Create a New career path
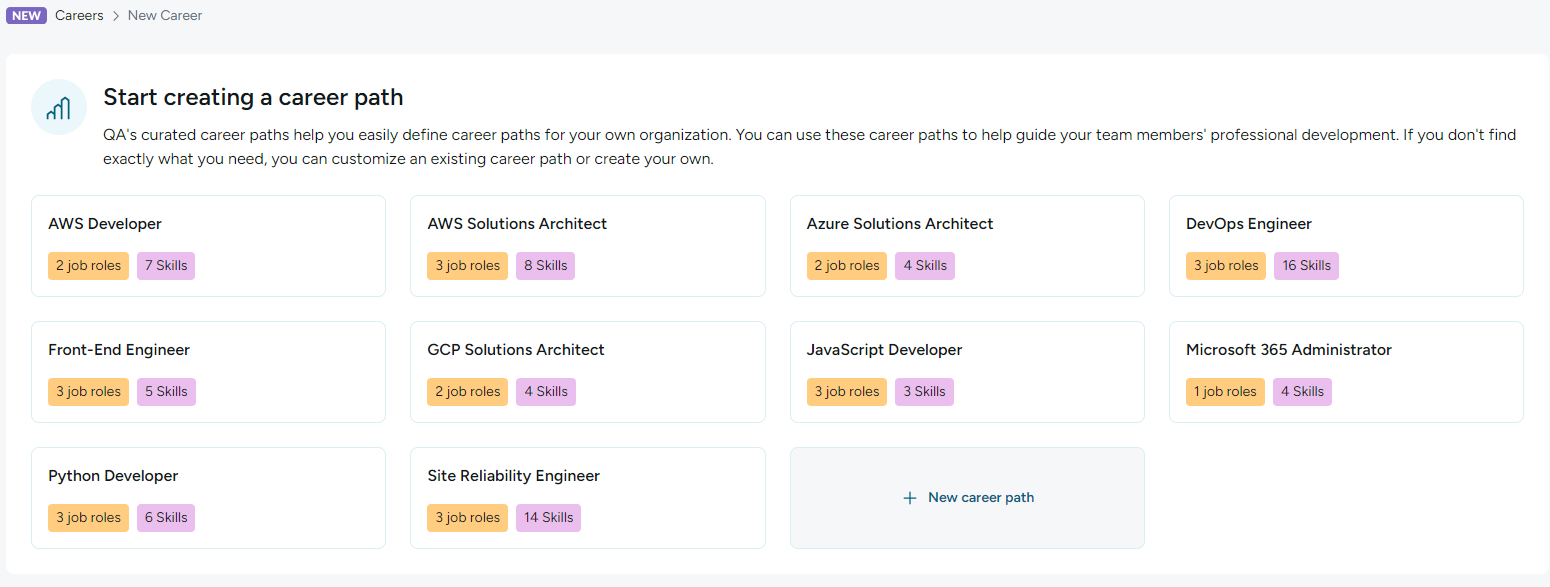 [967, 498]
